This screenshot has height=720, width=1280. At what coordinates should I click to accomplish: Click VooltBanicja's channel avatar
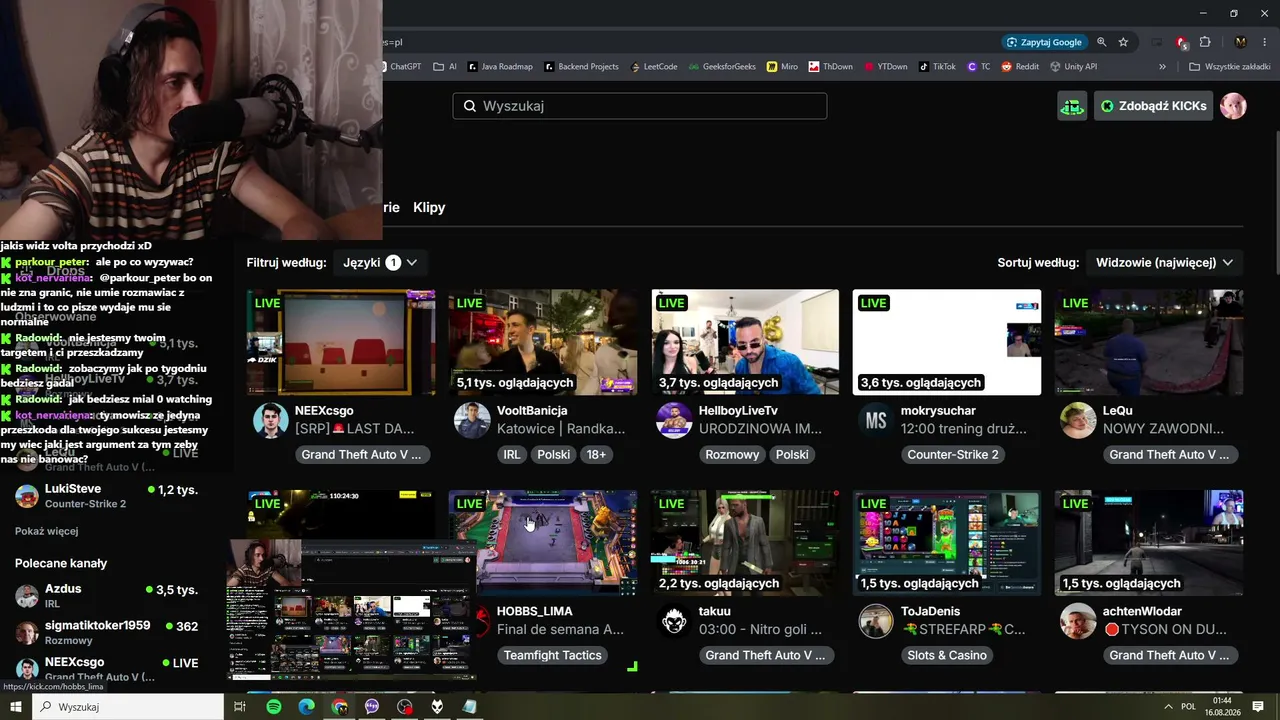point(473,421)
